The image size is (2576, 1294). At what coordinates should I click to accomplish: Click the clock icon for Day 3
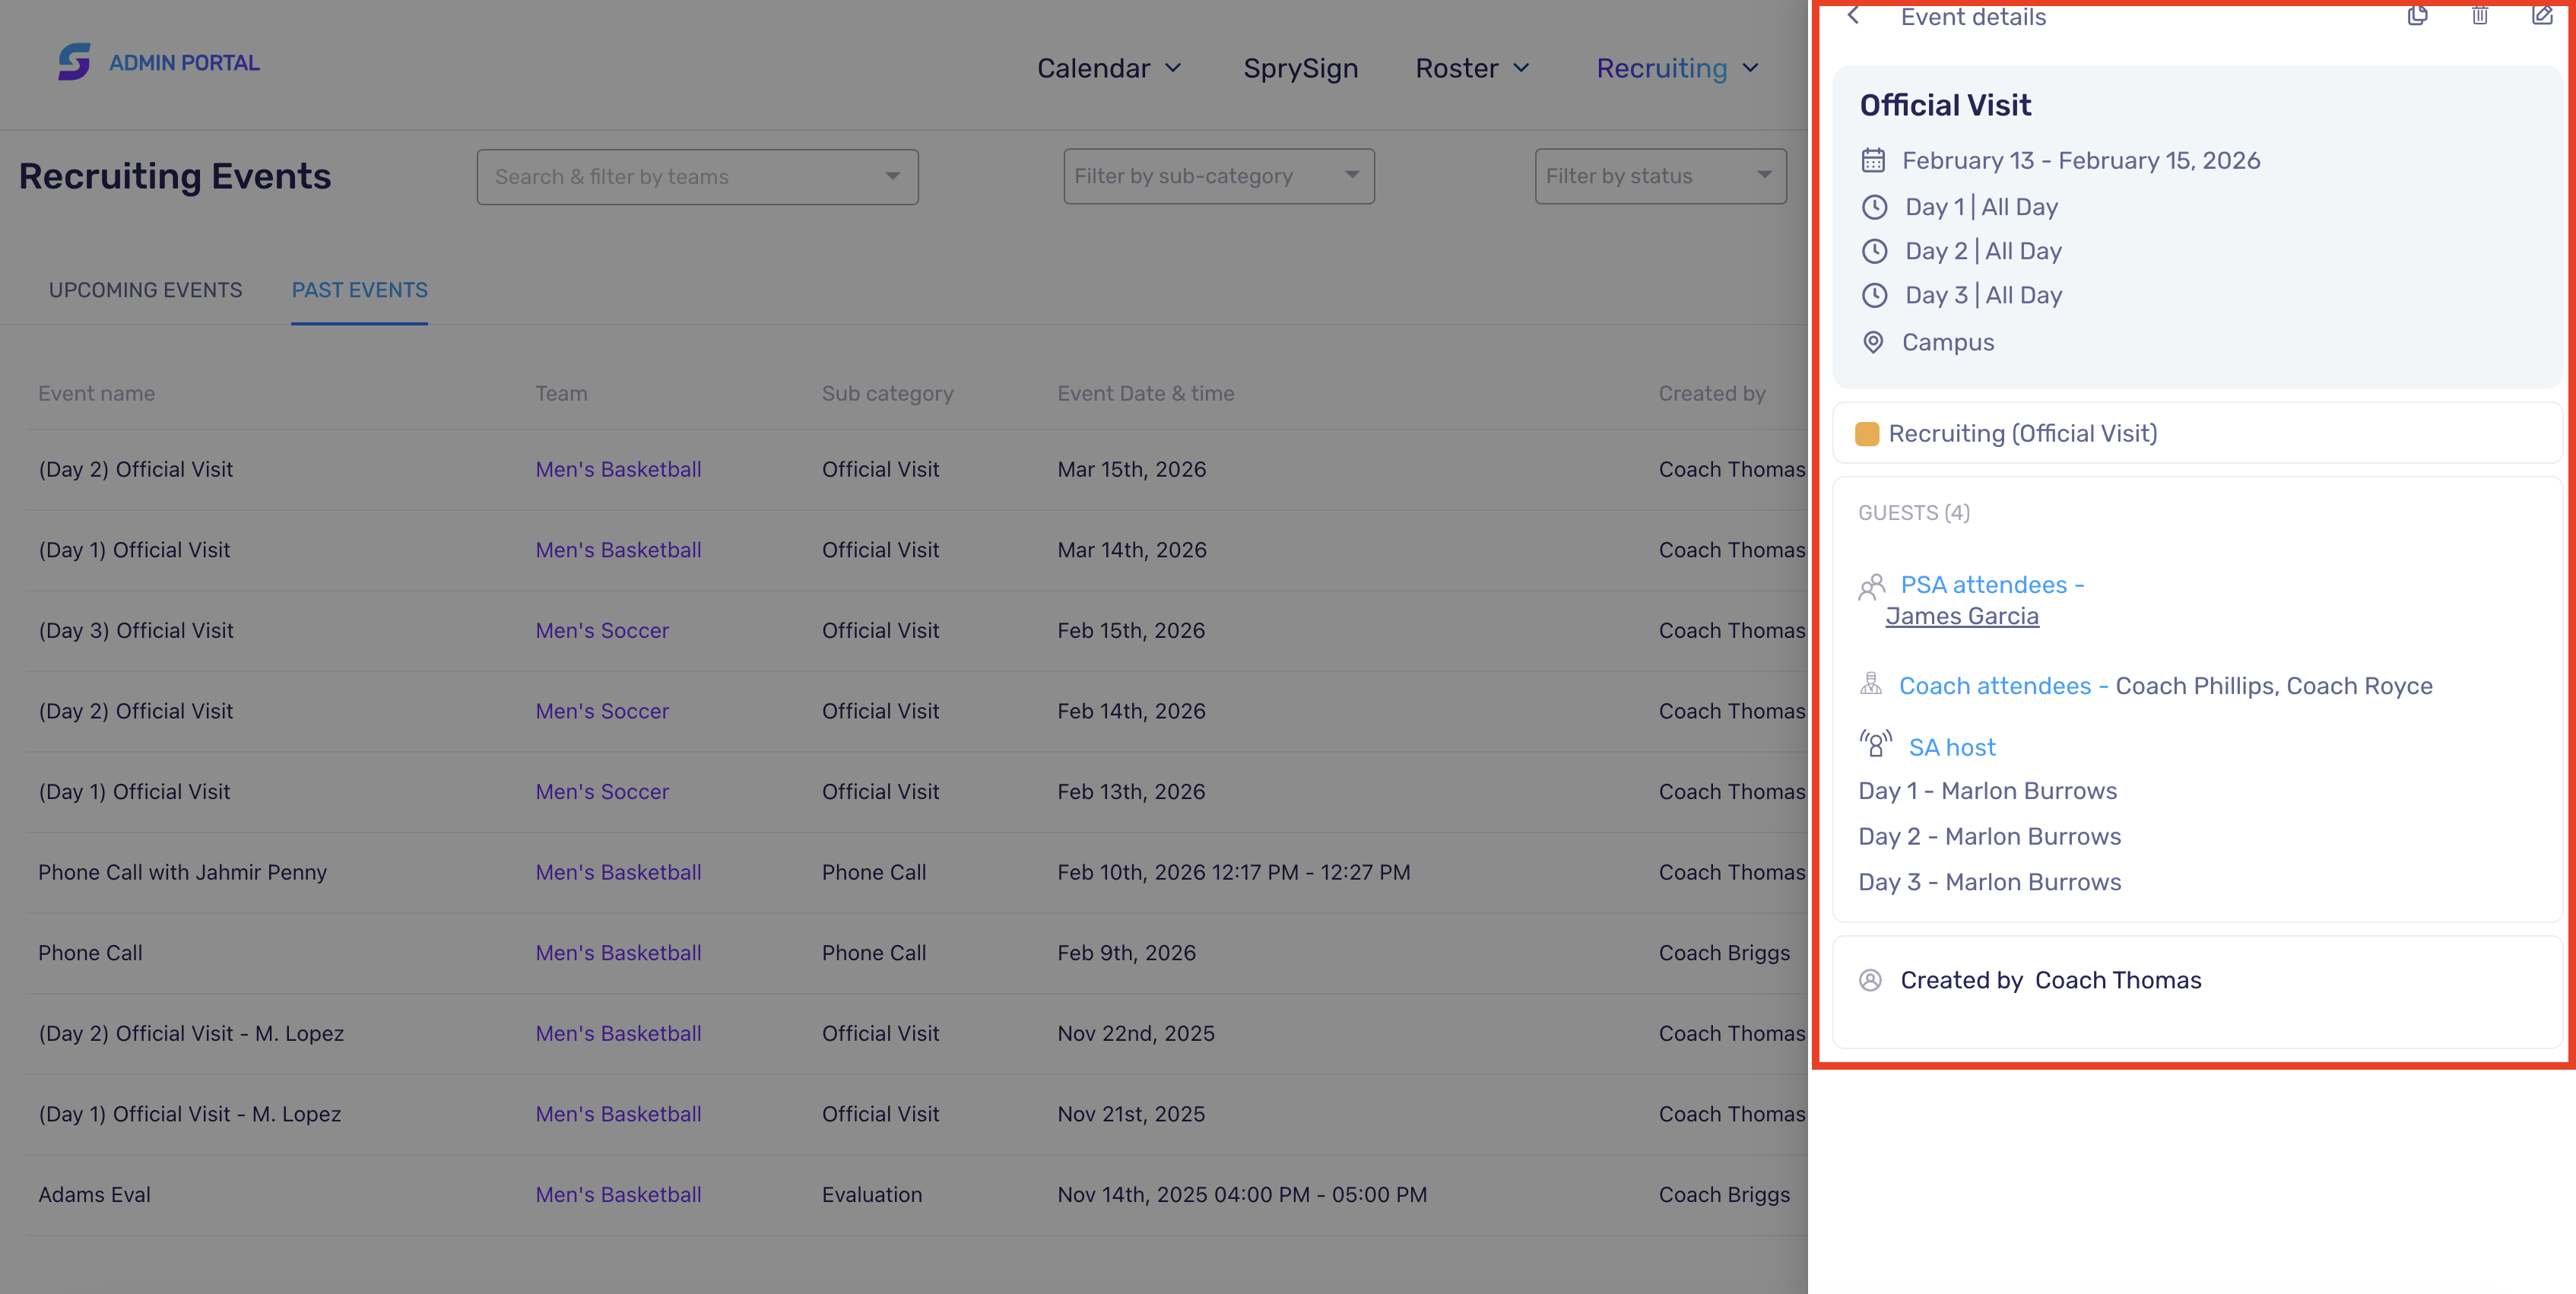[x=1874, y=295]
